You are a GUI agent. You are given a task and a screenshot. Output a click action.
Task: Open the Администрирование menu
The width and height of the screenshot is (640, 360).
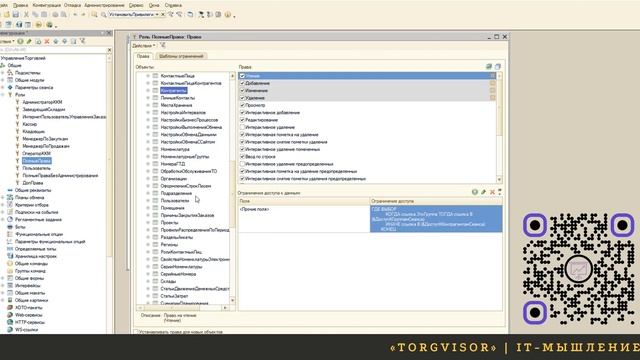coord(104,5)
